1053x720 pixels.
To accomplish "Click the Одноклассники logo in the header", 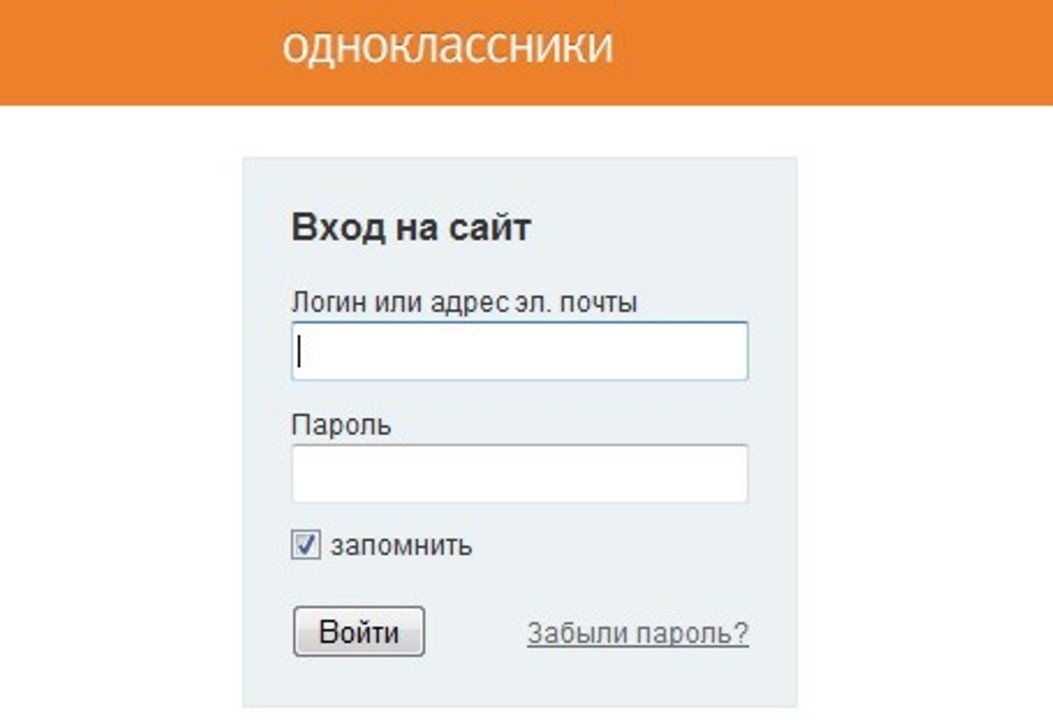I will click(x=447, y=46).
